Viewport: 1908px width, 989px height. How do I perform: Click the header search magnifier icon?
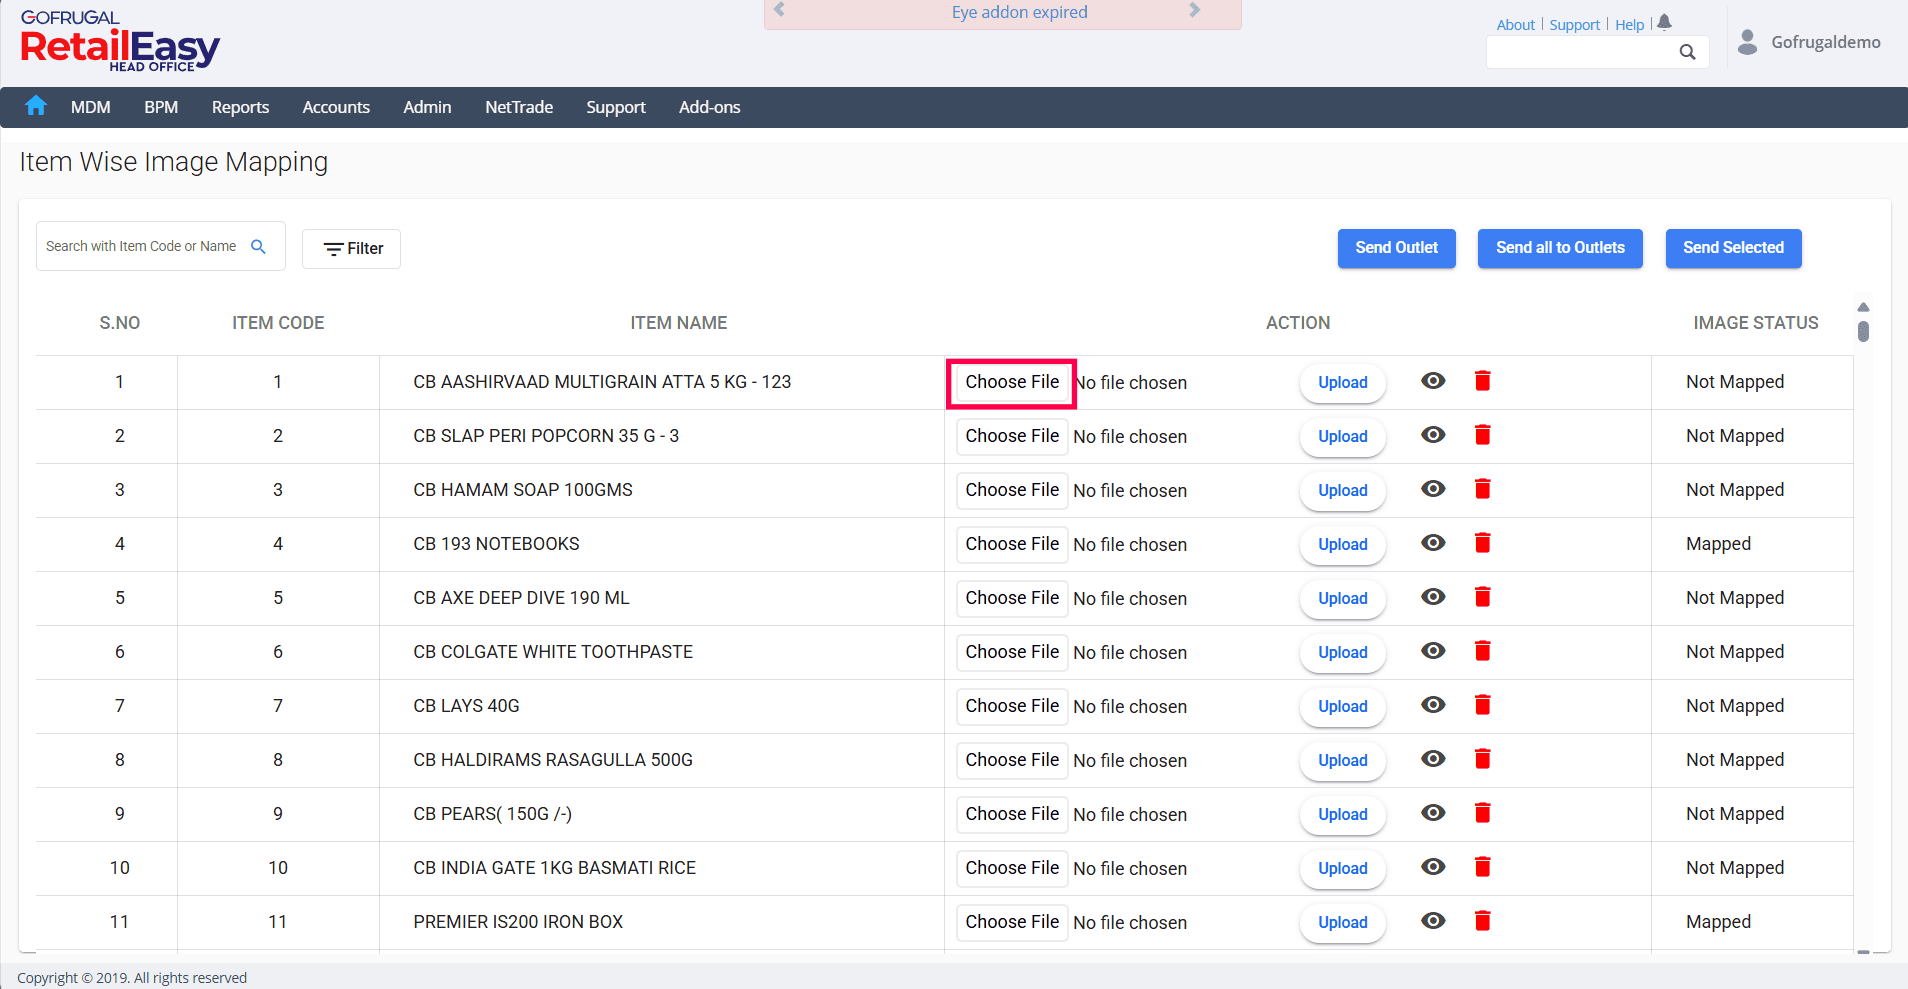click(1688, 52)
